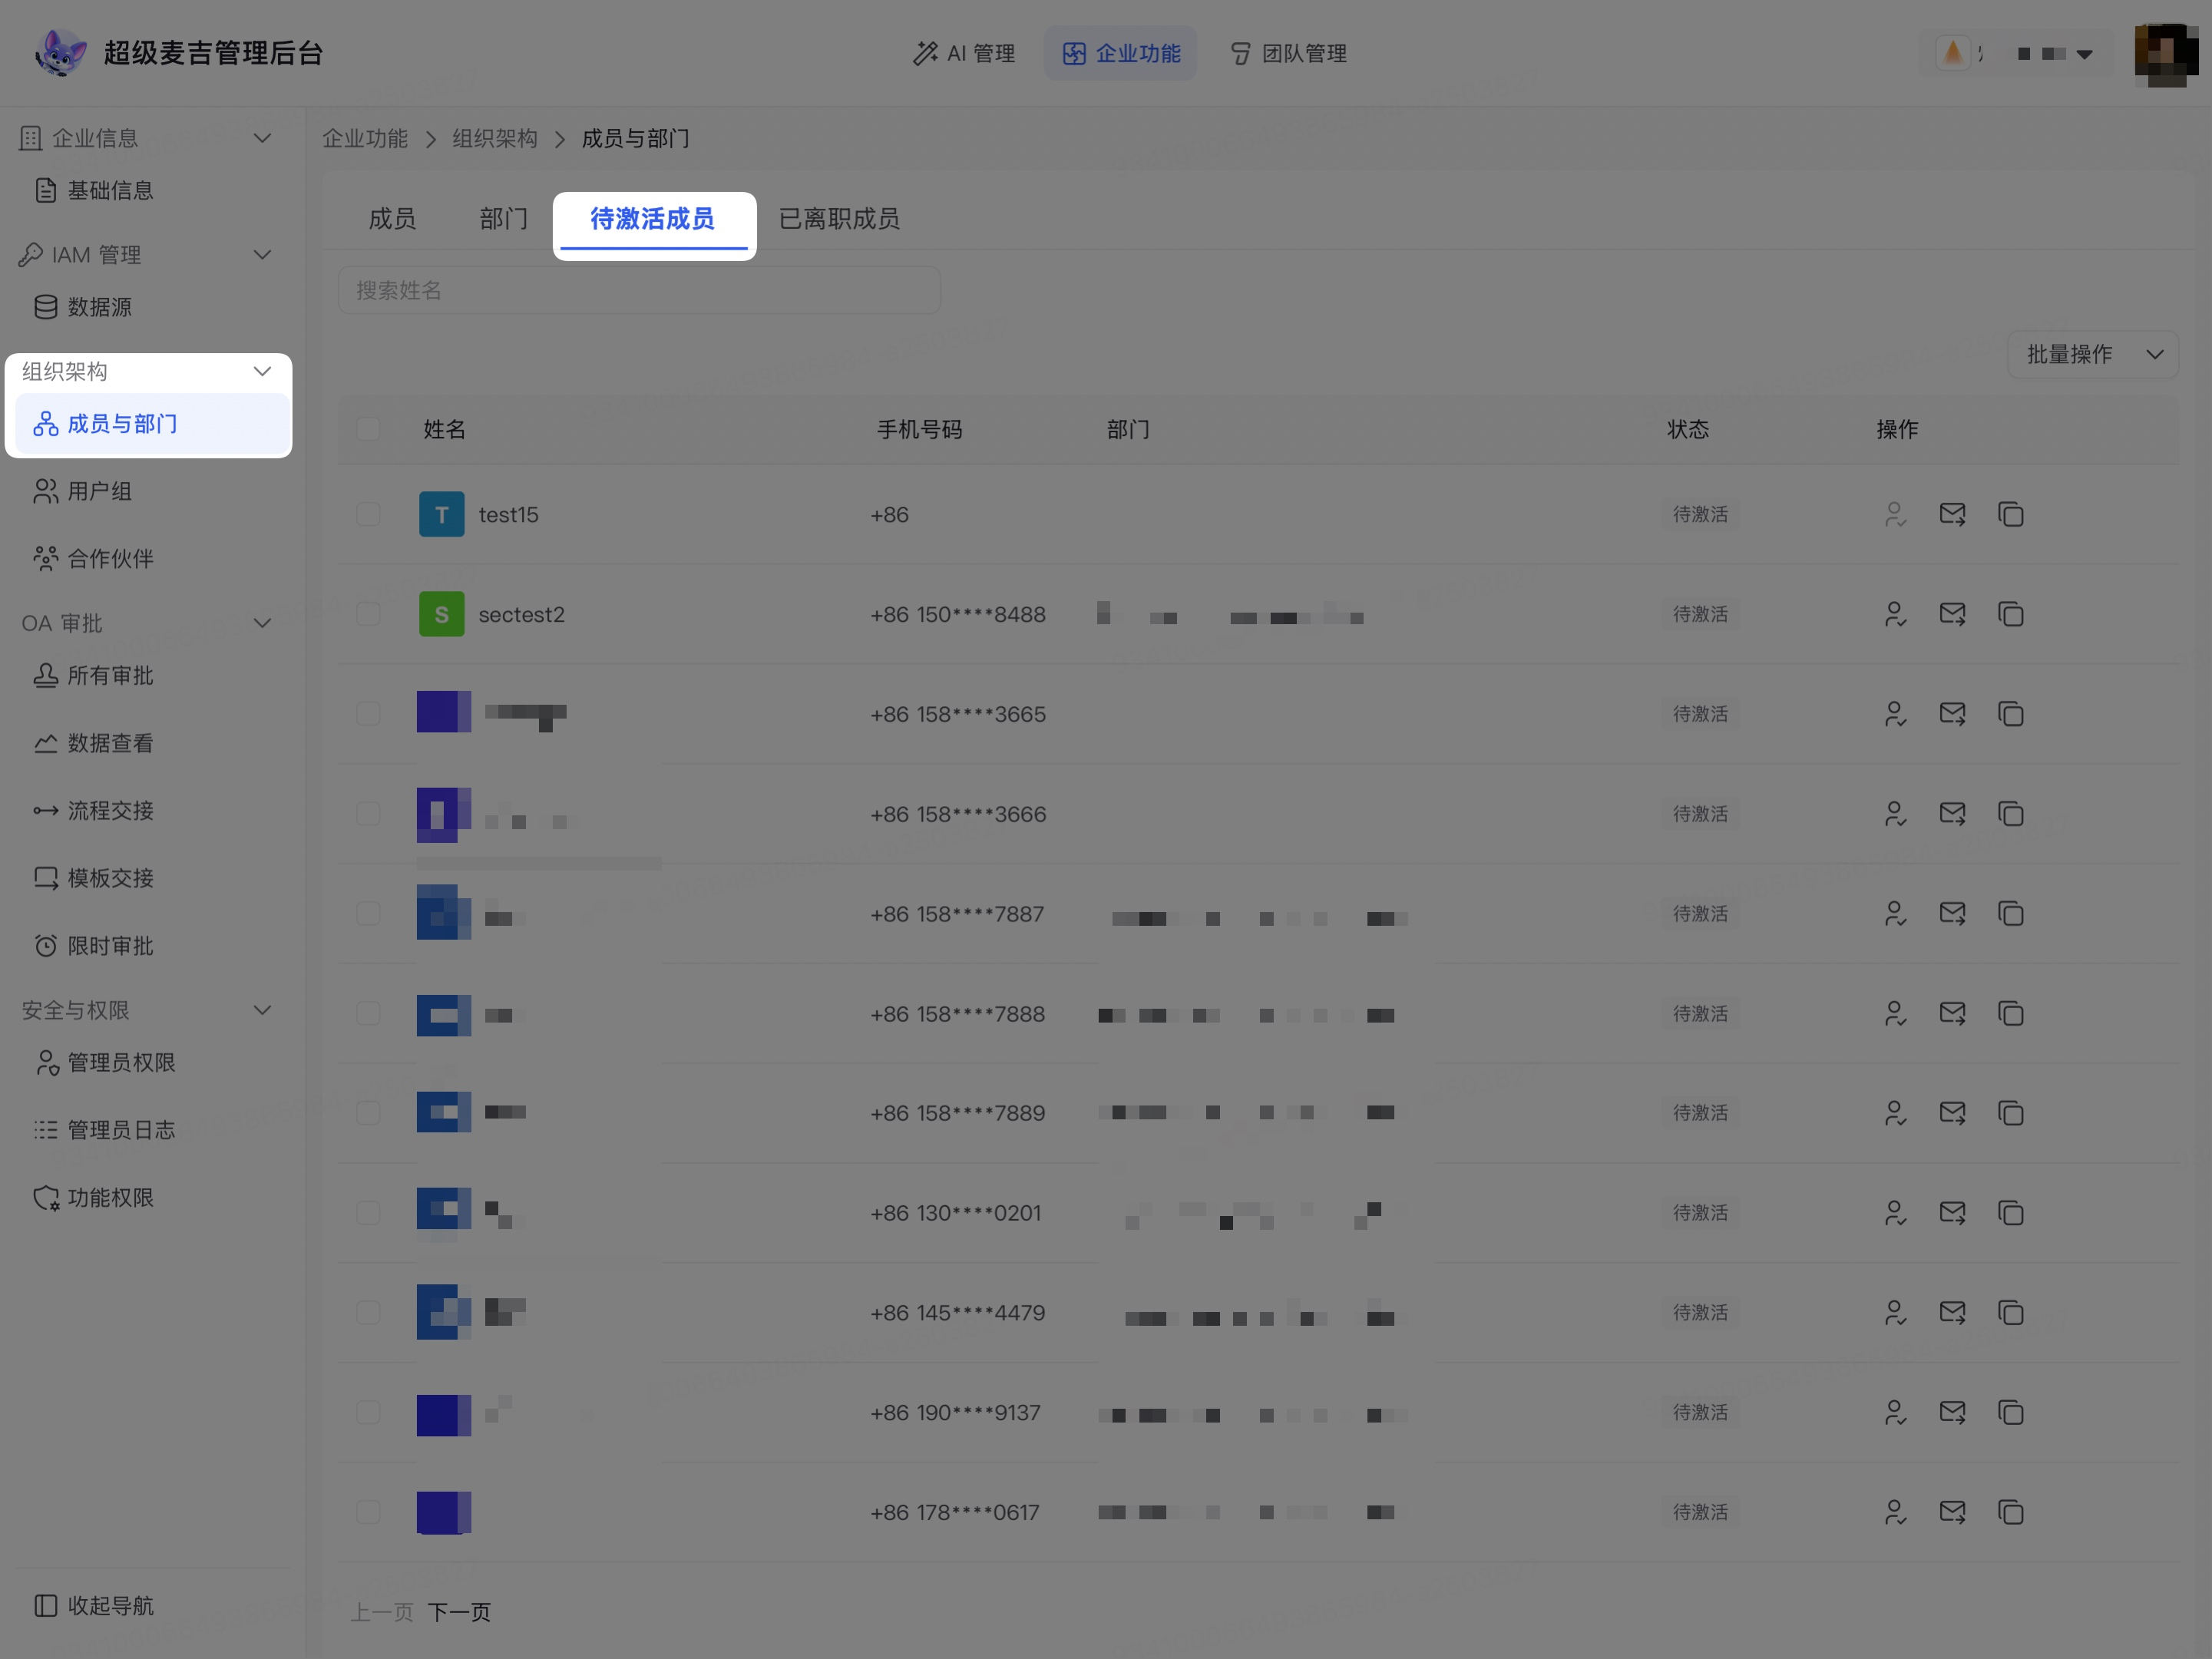Click the activate-member icon for test15
Screen dimensions: 2212x1659
pyautogui.click(x=1895, y=515)
